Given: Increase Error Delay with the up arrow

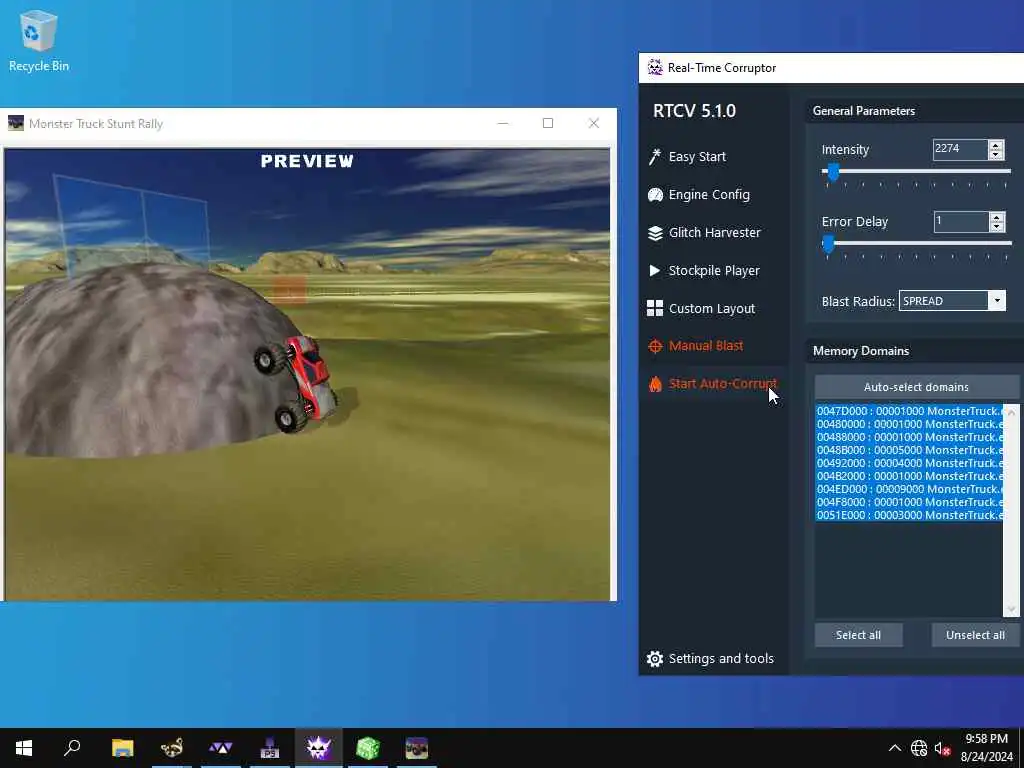Looking at the screenshot, I should point(997,217).
